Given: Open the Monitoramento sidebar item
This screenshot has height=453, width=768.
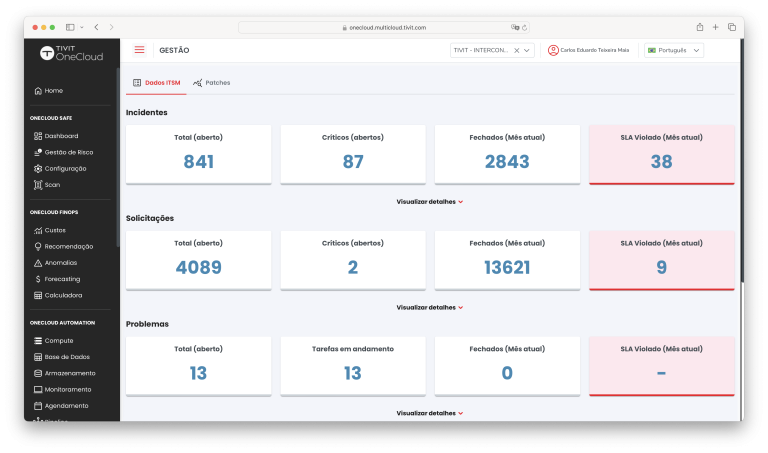Looking at the screenshot, I should [67, 389].
